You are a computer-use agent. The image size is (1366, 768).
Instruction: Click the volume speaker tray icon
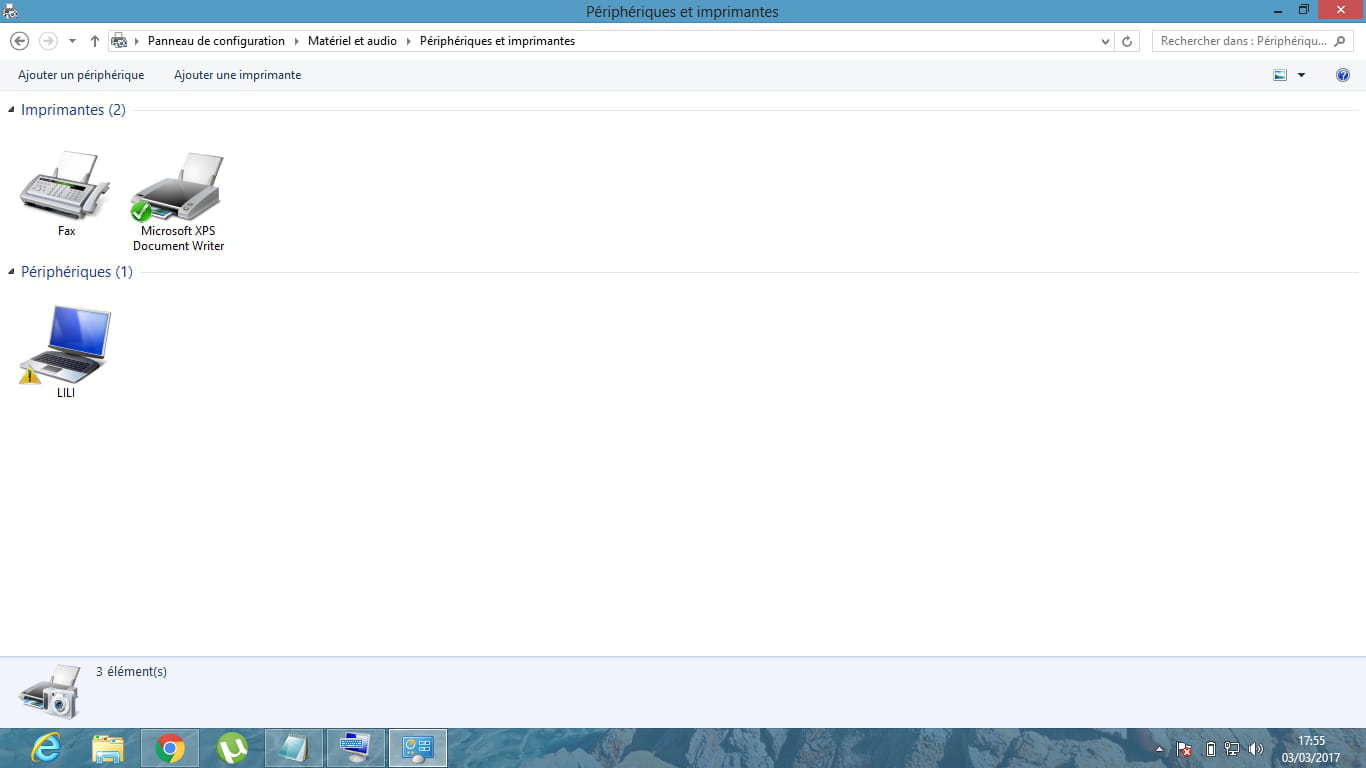[1256, 749]
